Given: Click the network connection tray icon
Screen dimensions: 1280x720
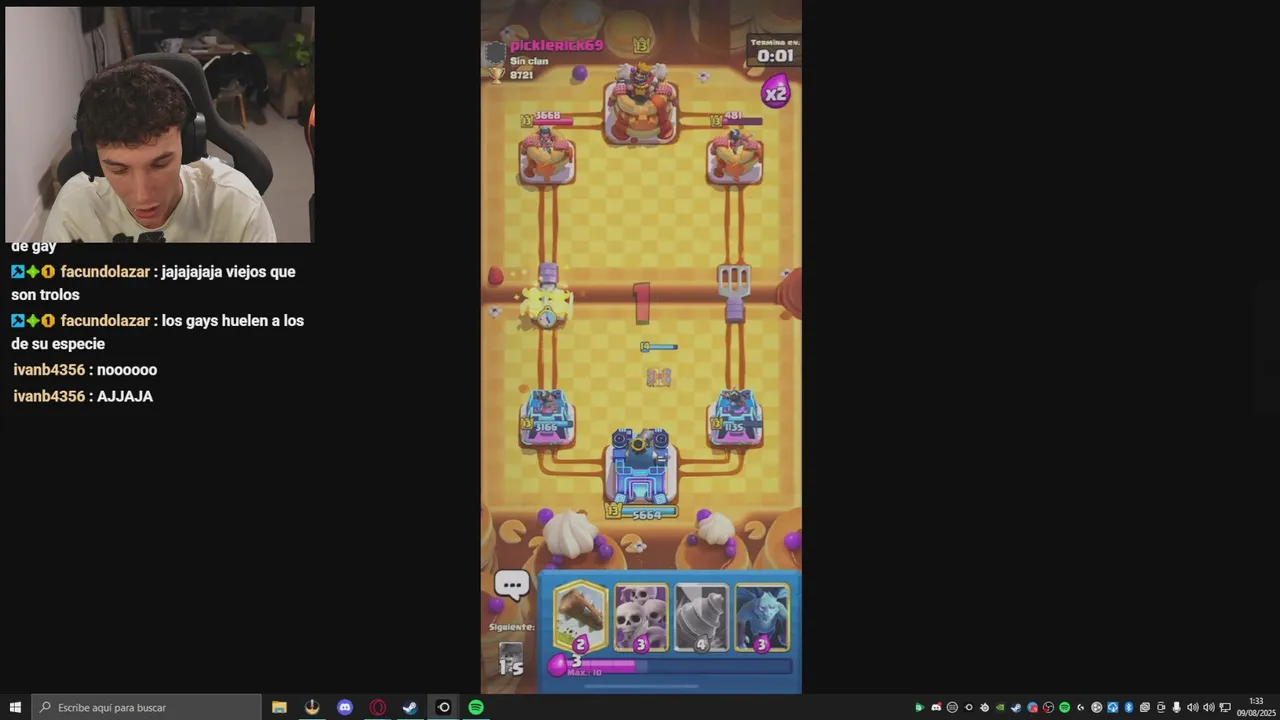Looking at the screenshot, I should click(1225, 707).
